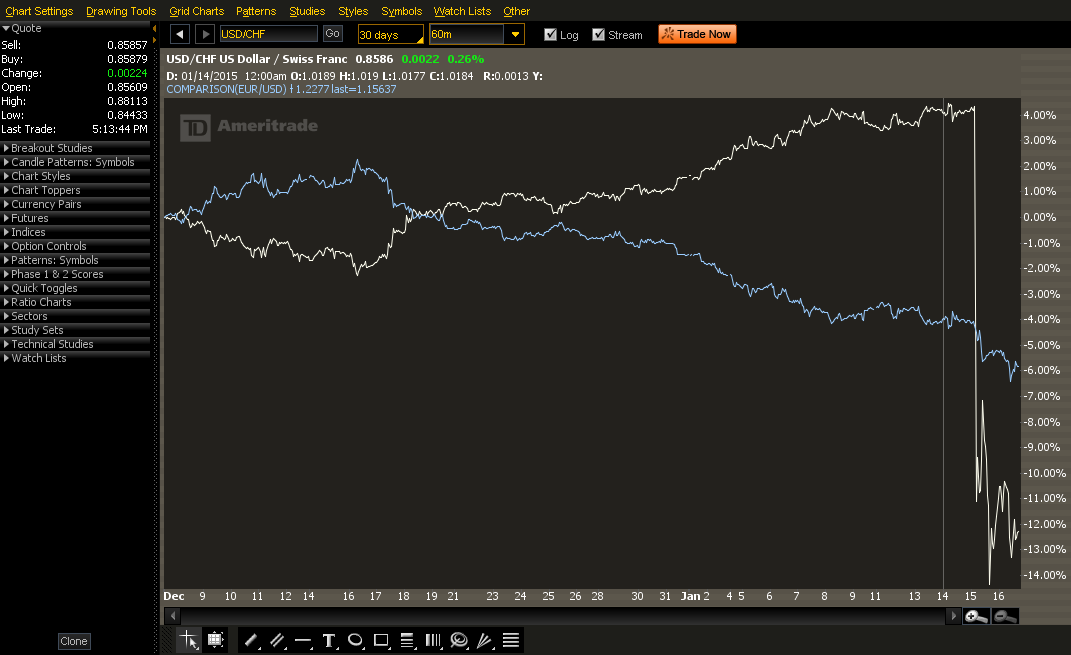Select the grid pan tool

pyautogui.click(x=216, y=640)
